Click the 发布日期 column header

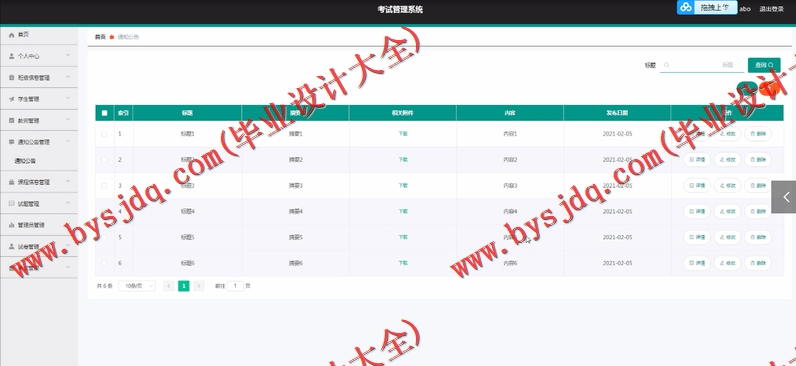(617, 113)
